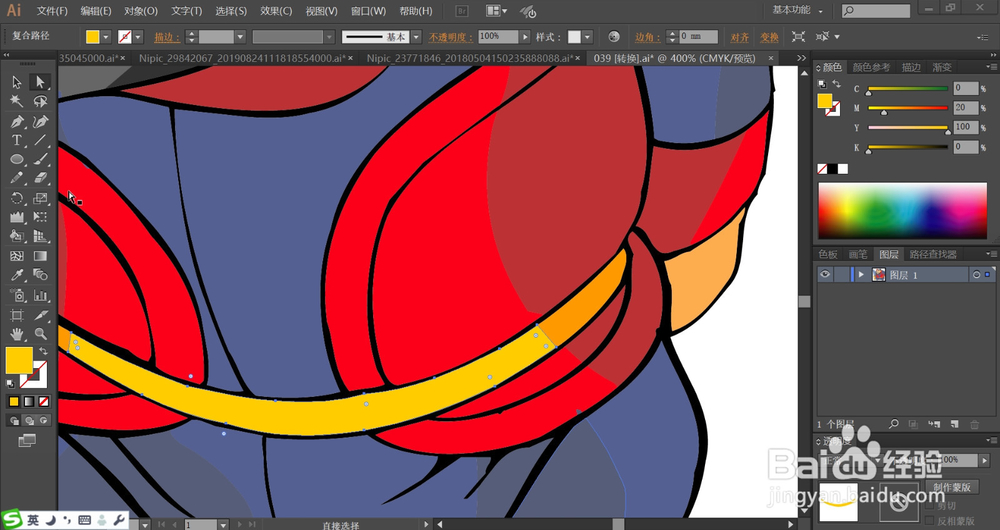Click the target circle of 图层 1
This screenshot has width=1000, height=530.
(976, 275)
